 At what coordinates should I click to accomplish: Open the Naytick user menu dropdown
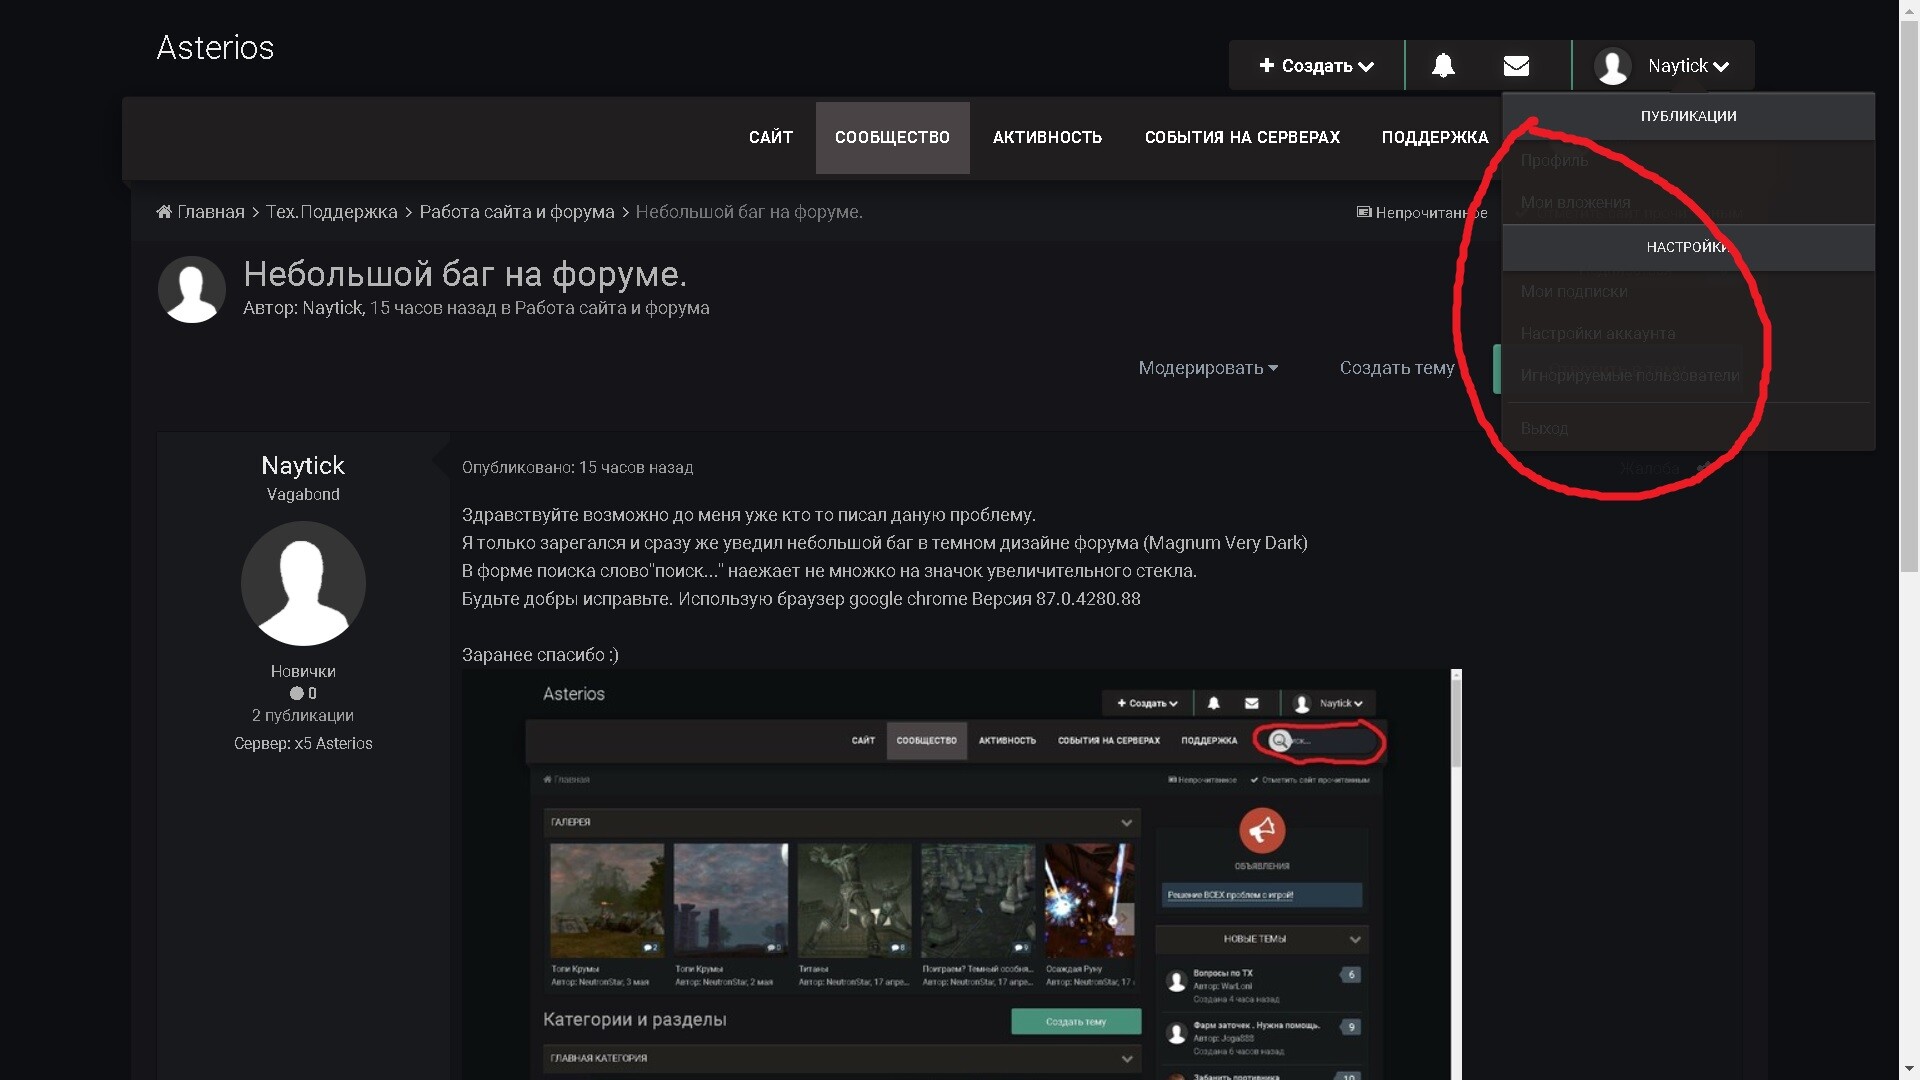(x=1688, y=66)
